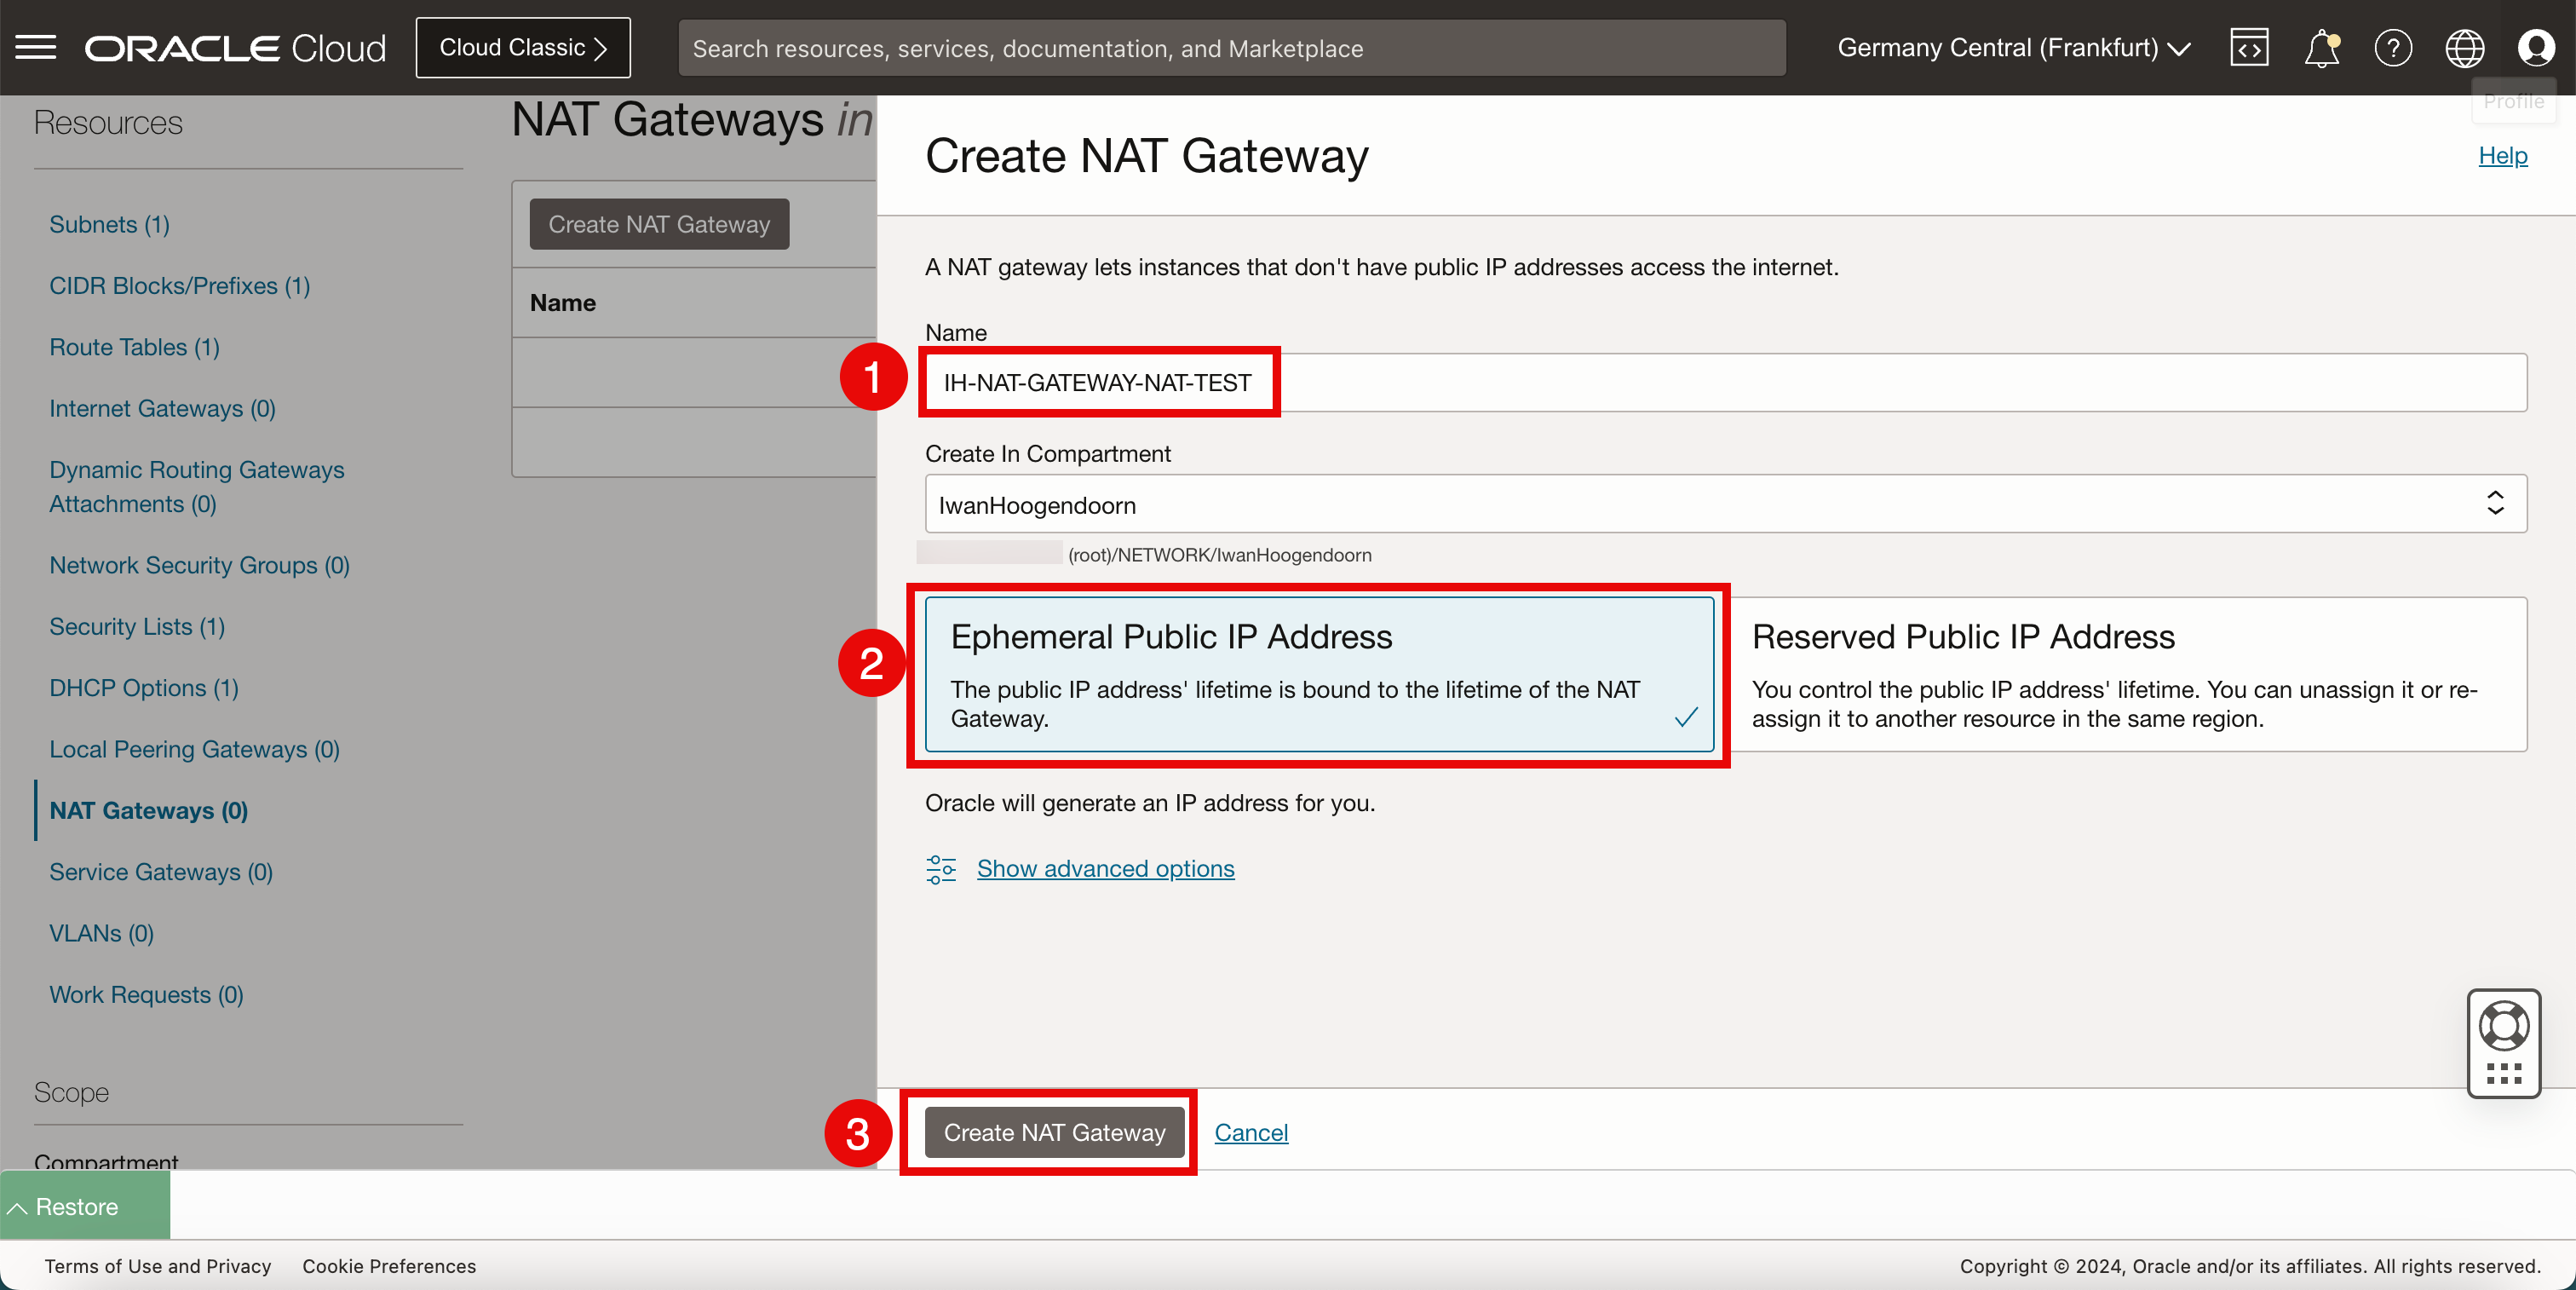Click the Create NAT Gateway submit button
The width and height of the screenshot is (2576, 1290).
pyautogui.click(x=1054, y=1132)
